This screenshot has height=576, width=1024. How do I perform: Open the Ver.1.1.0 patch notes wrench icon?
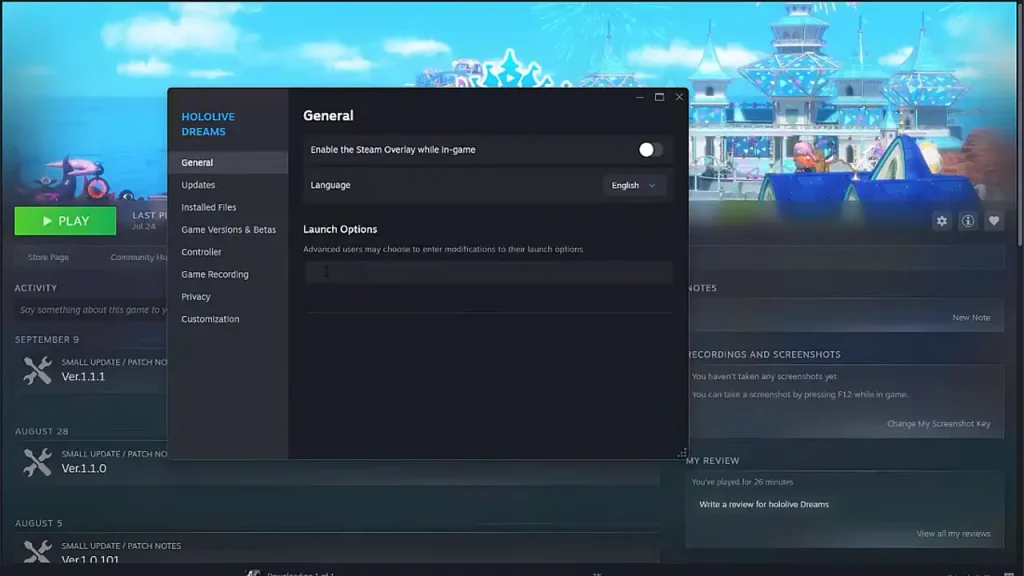37,462
